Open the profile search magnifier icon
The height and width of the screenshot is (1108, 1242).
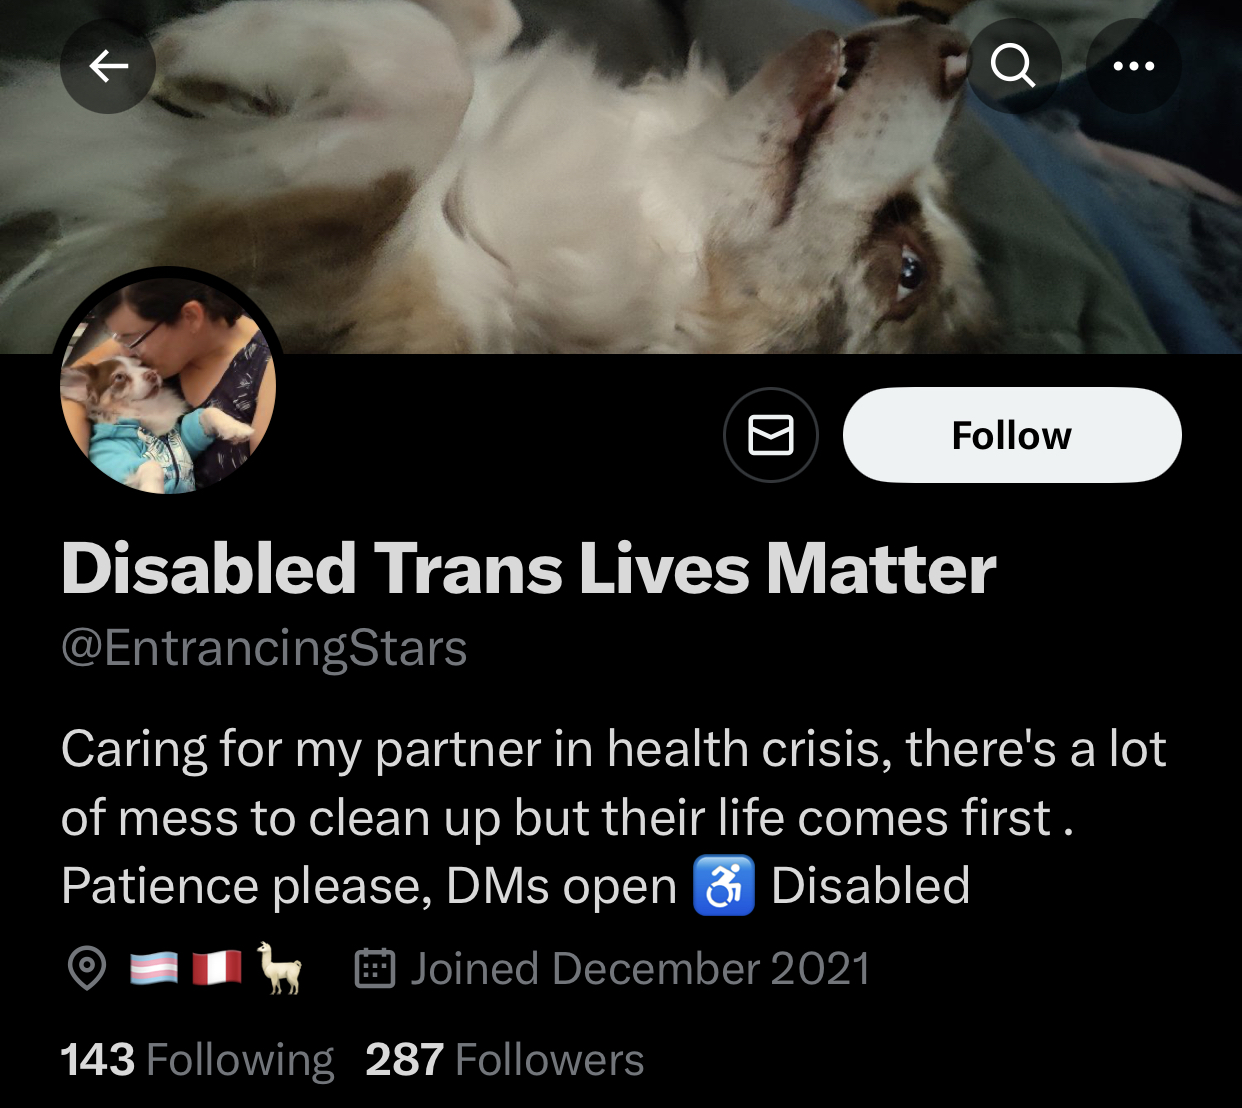coord(1013,66)
